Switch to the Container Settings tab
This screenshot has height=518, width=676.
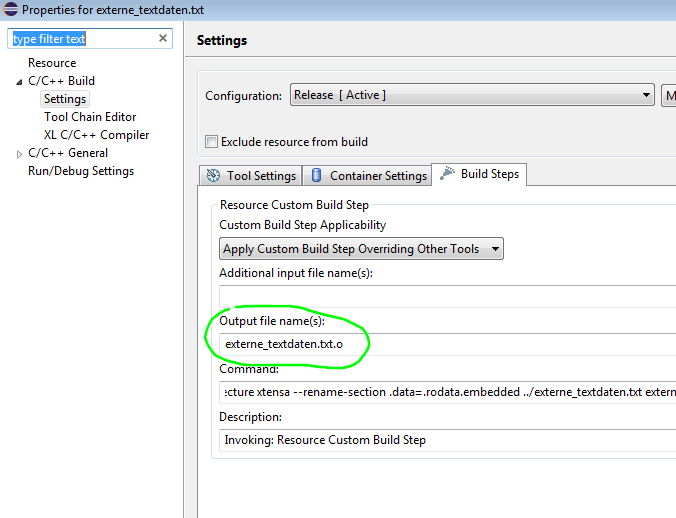coord(368,175)
